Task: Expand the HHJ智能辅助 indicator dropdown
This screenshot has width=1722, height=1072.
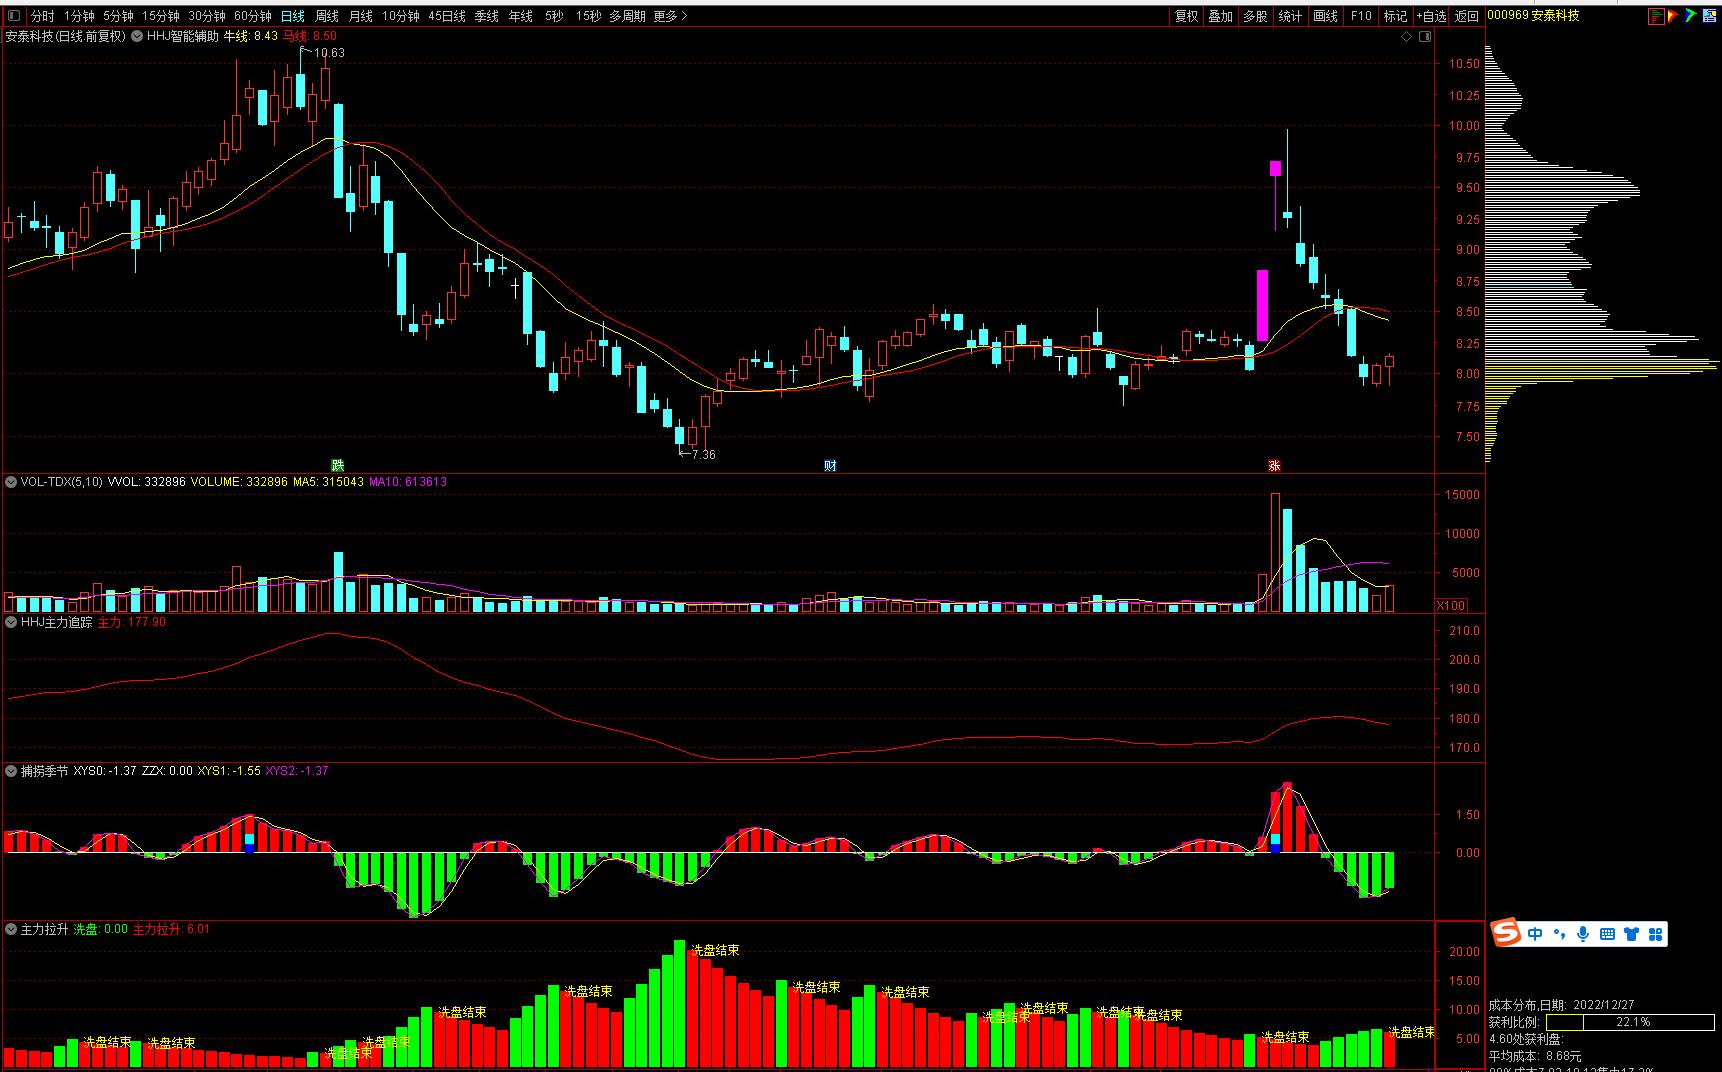Action: coord(138,36)
